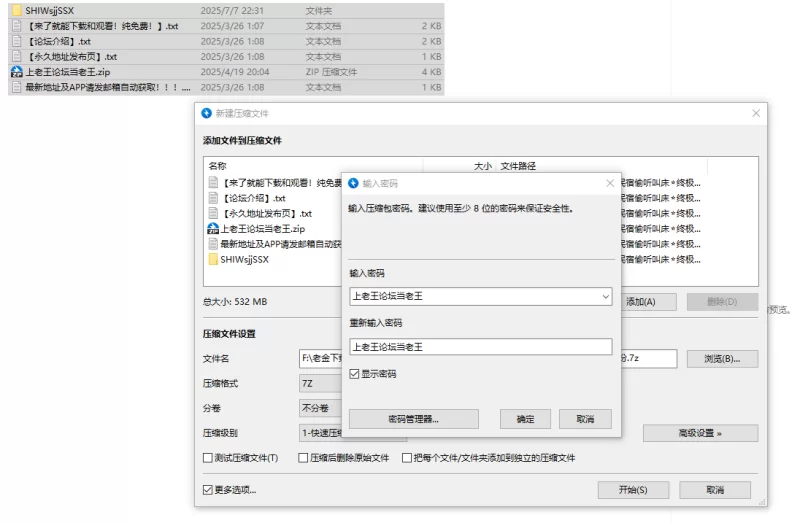Image resolution: width=800 pixels, height=523 pixels.
Task: Close the 新建压缩文件 dialog
Action: (756, 113)
